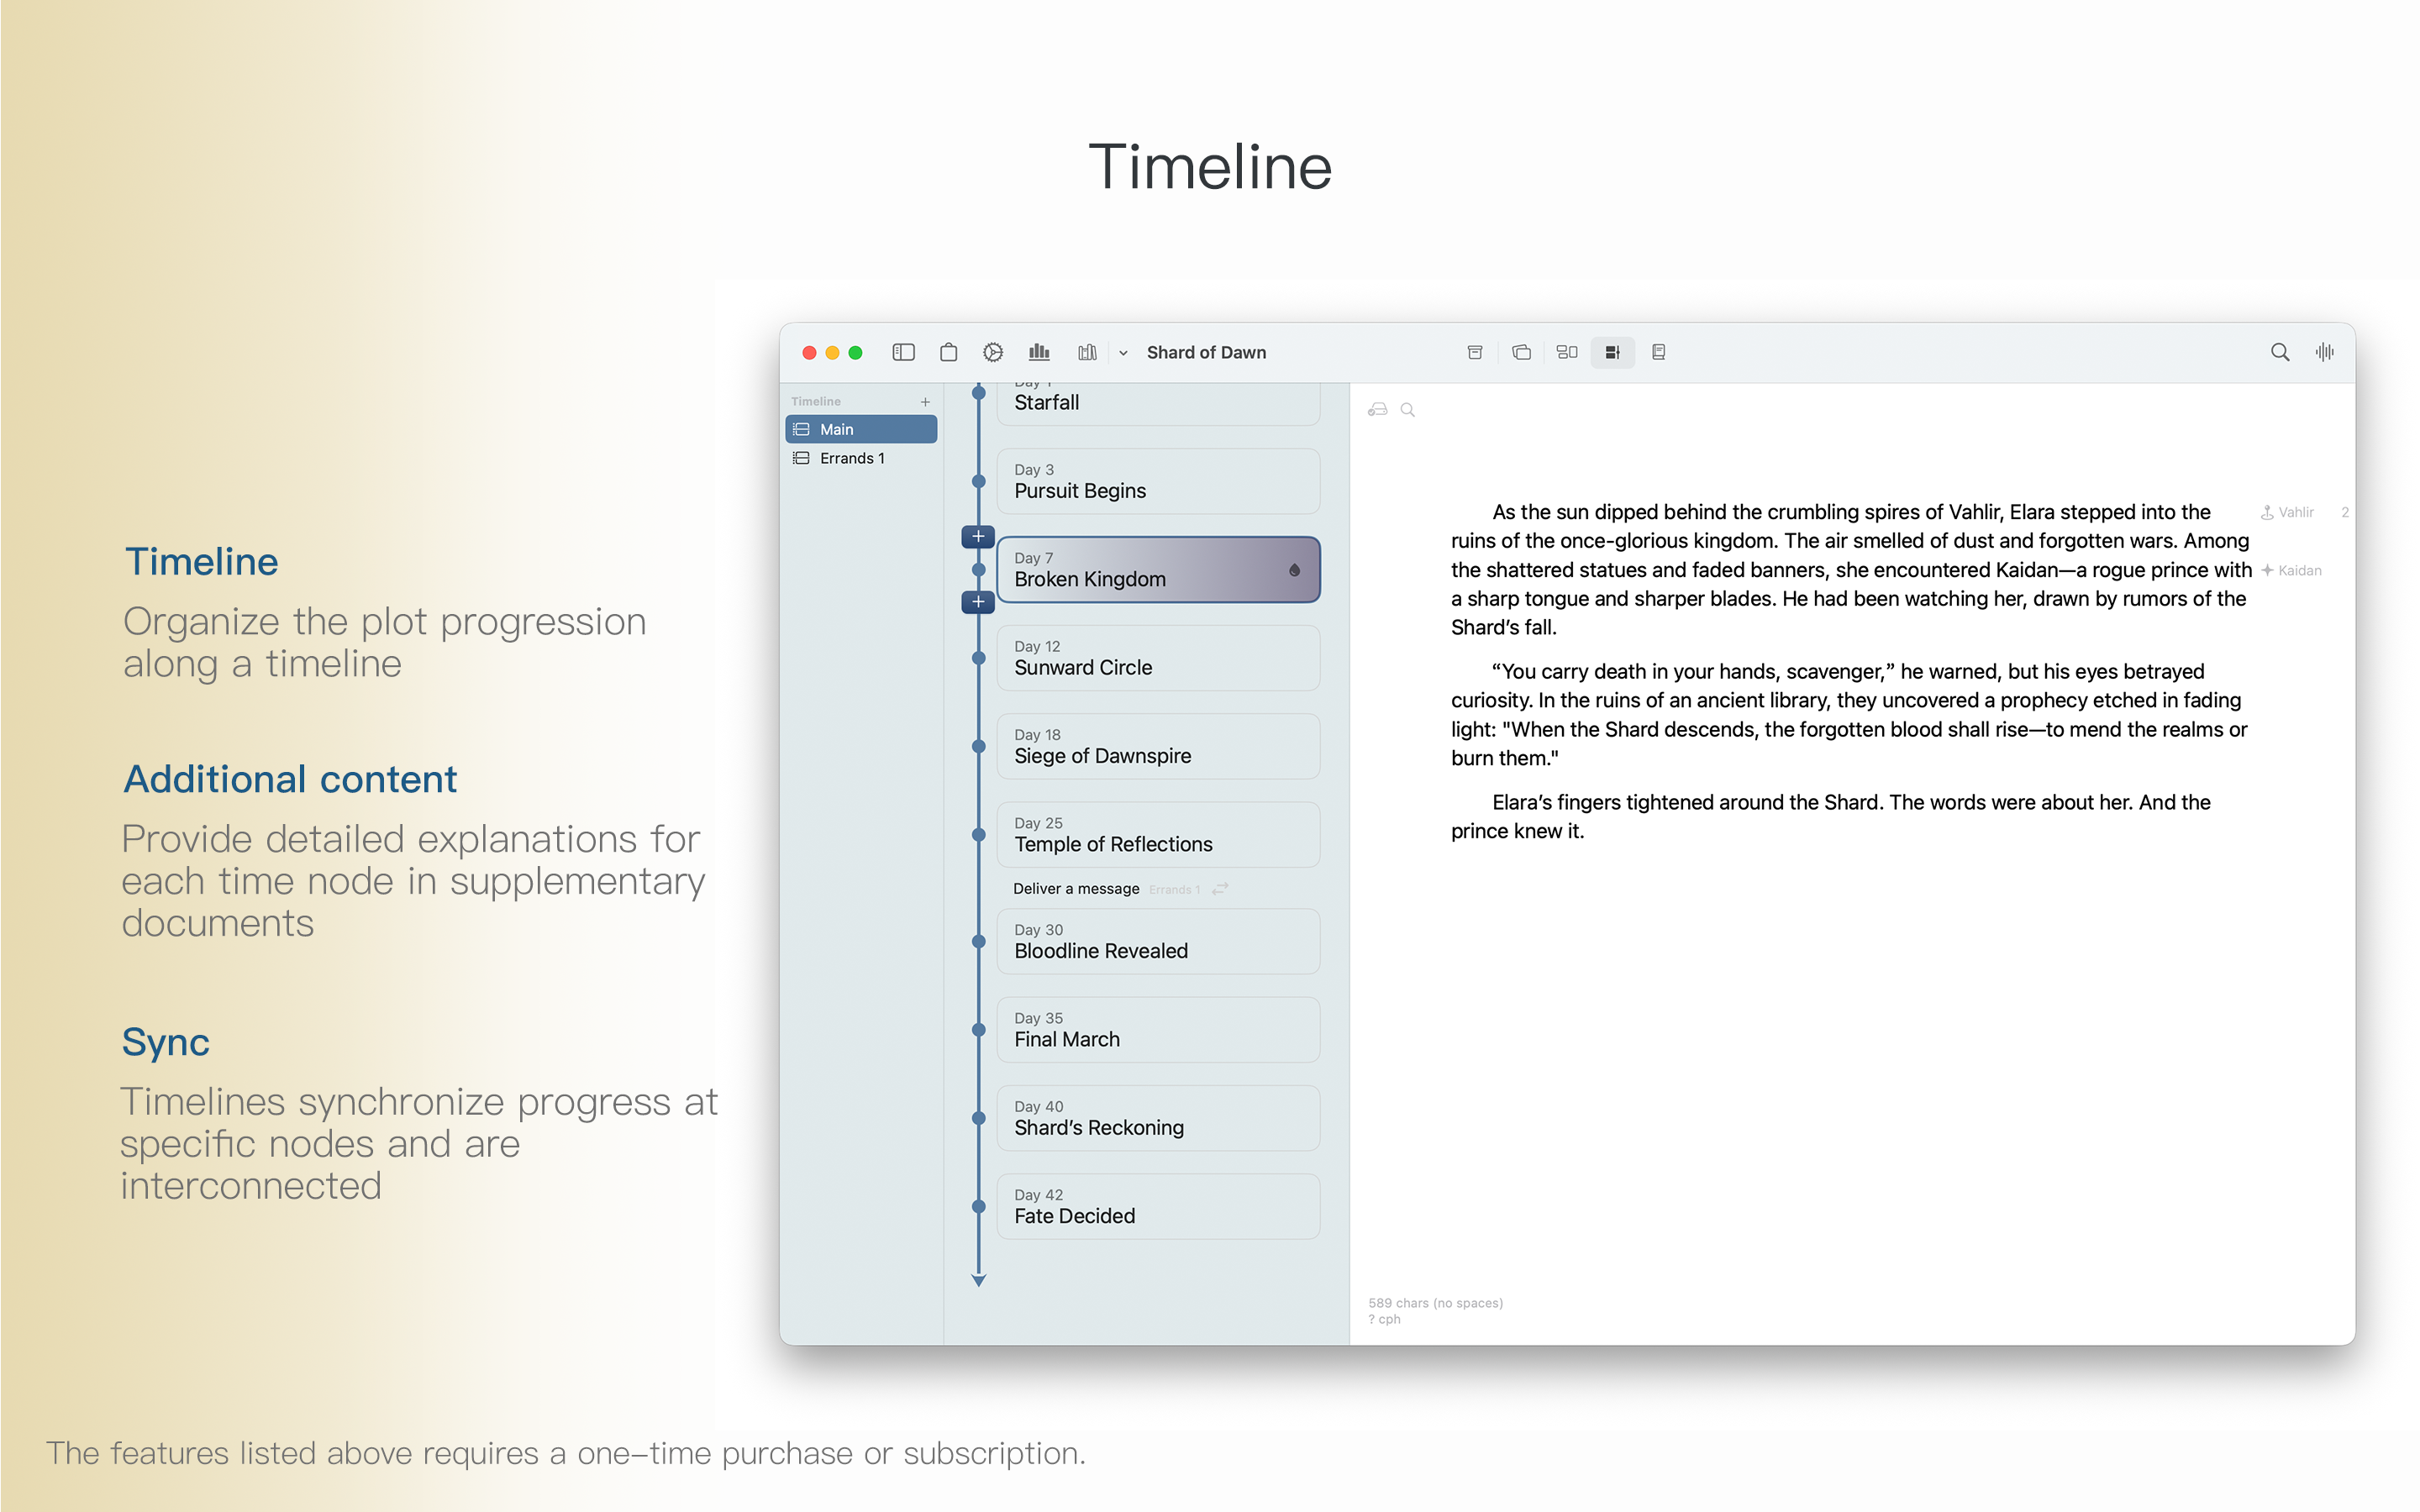Click the Day 30 timeline marker dot
This screenshot has width=2420, height=1512.
978,941
